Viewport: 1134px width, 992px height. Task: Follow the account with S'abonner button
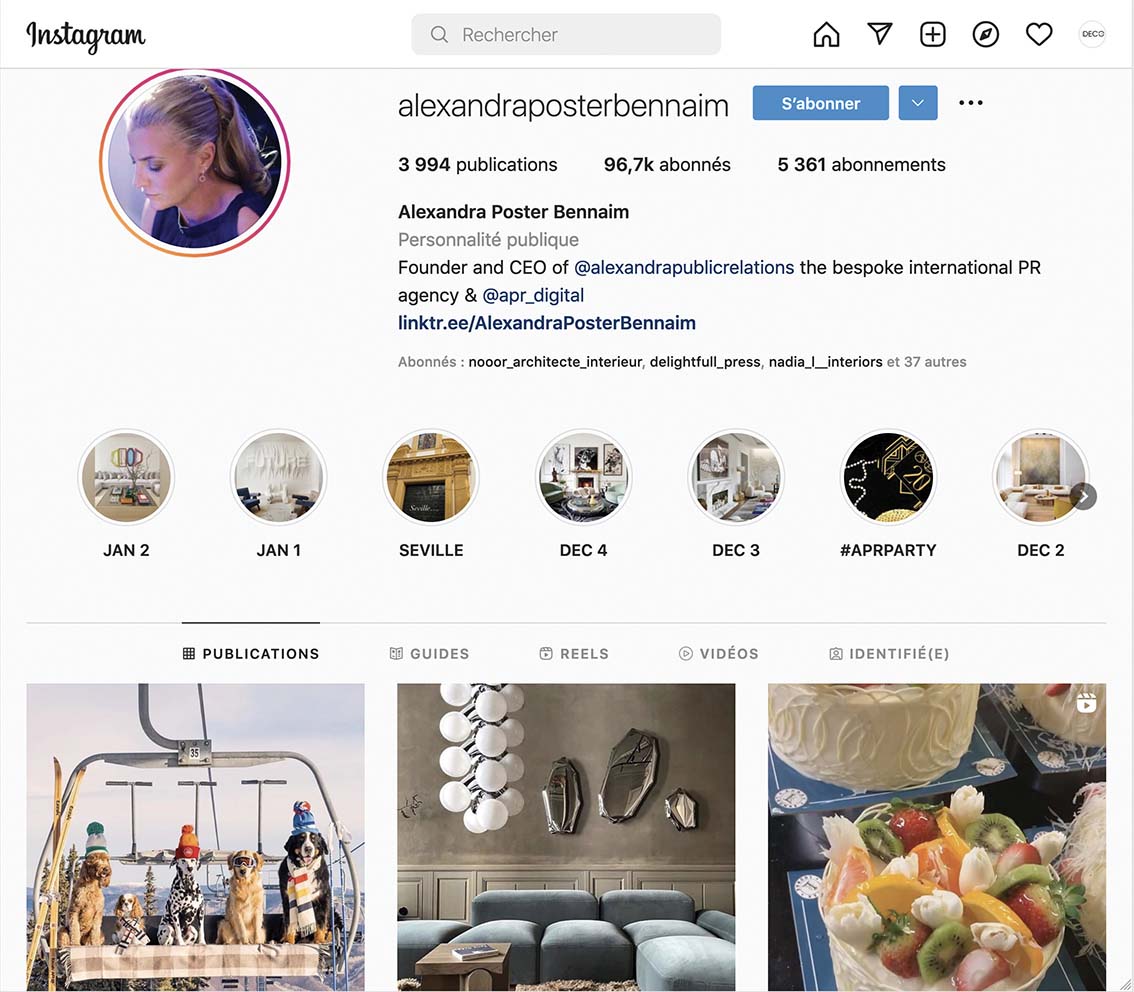point(821,103)
